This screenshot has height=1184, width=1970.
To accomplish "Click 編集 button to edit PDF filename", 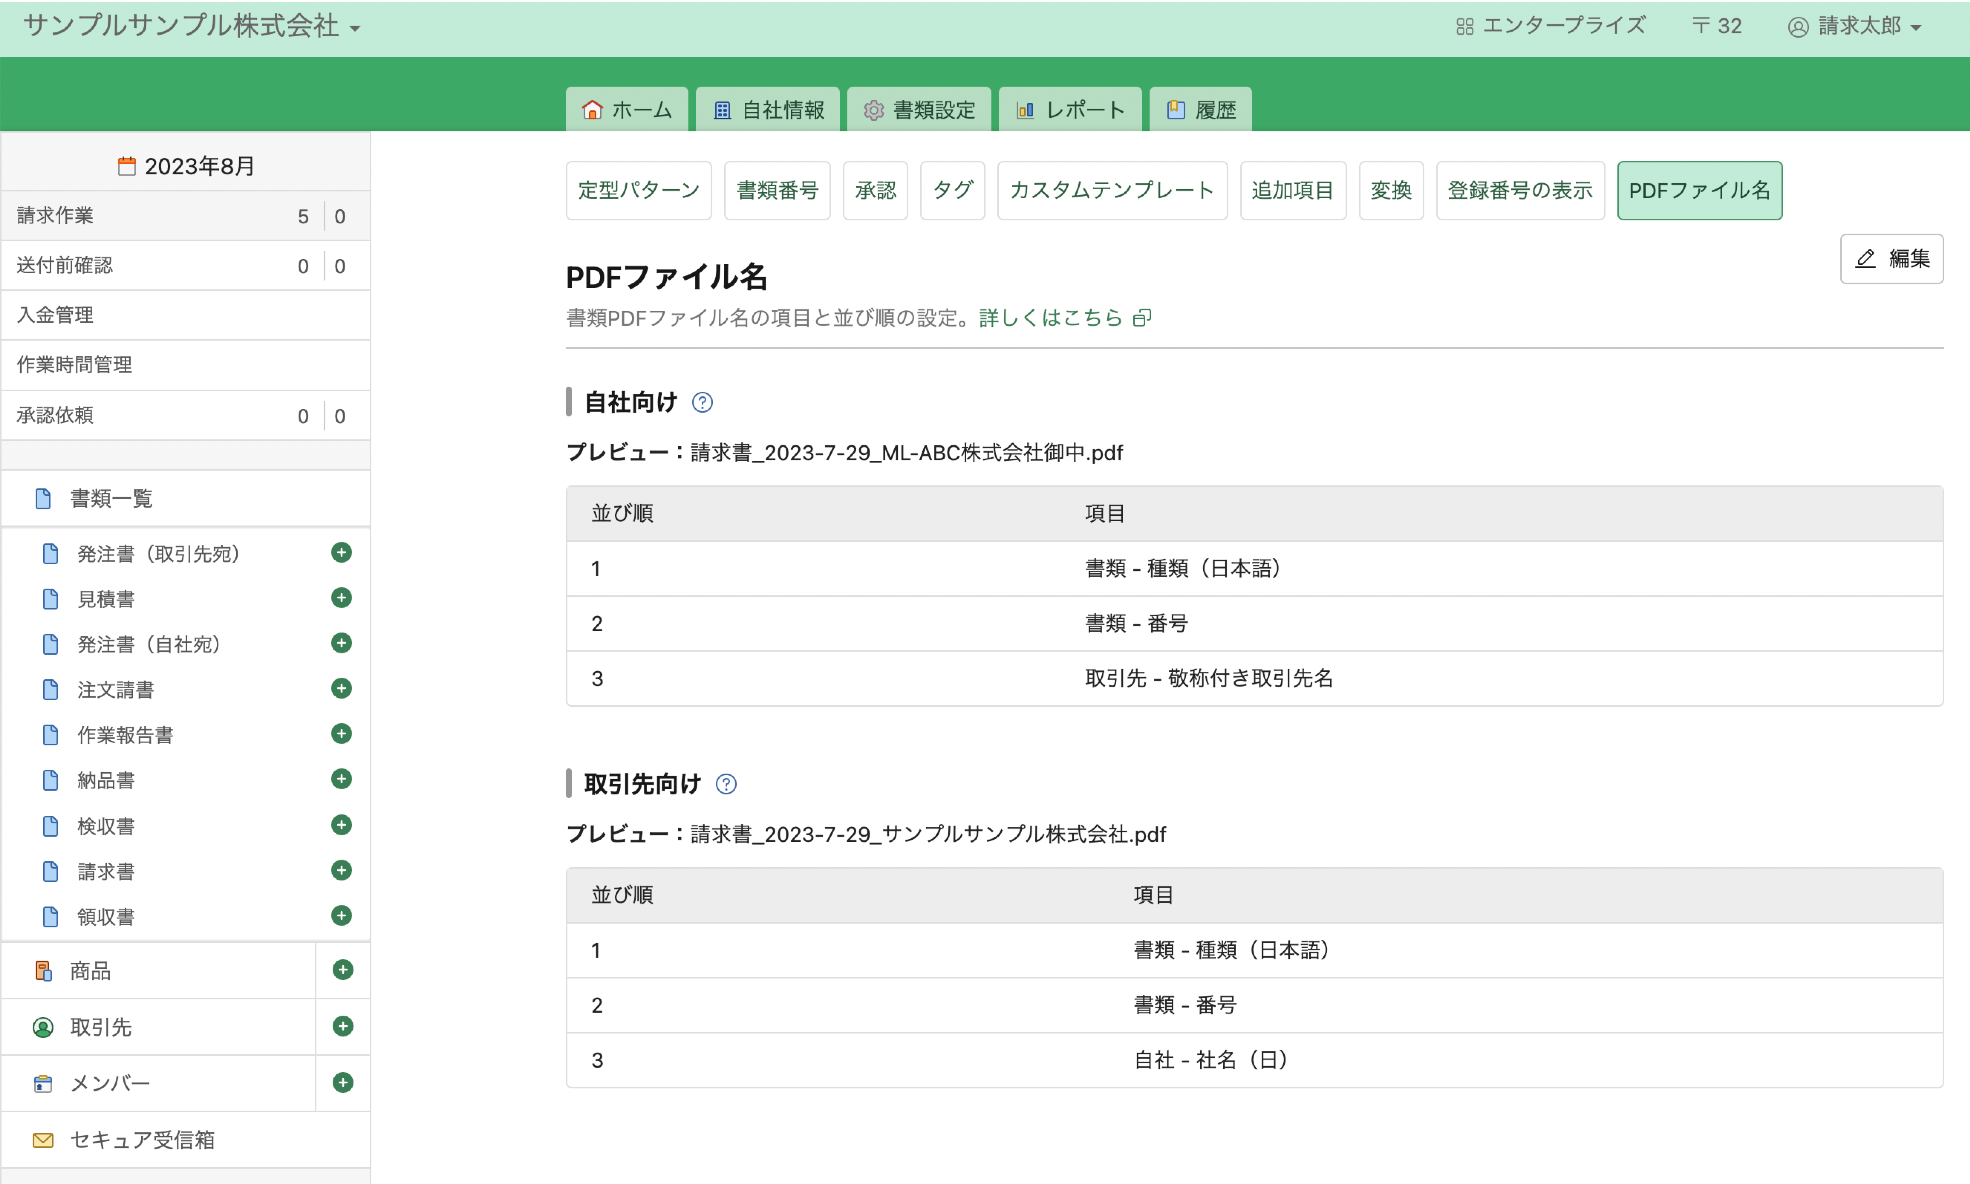I will tap(1891, 259).
